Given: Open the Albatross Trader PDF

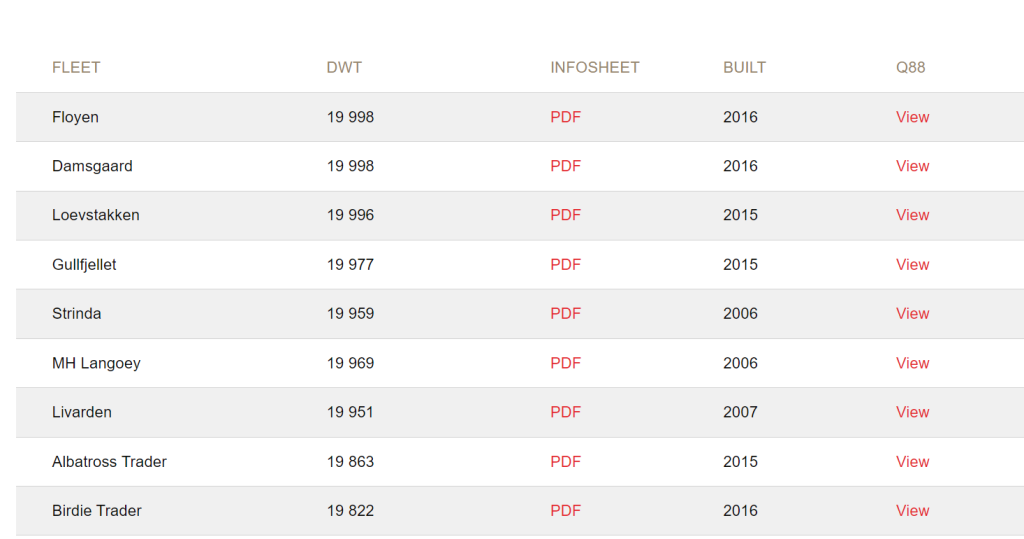Looking at the screenshot, I should pos(565,462).
